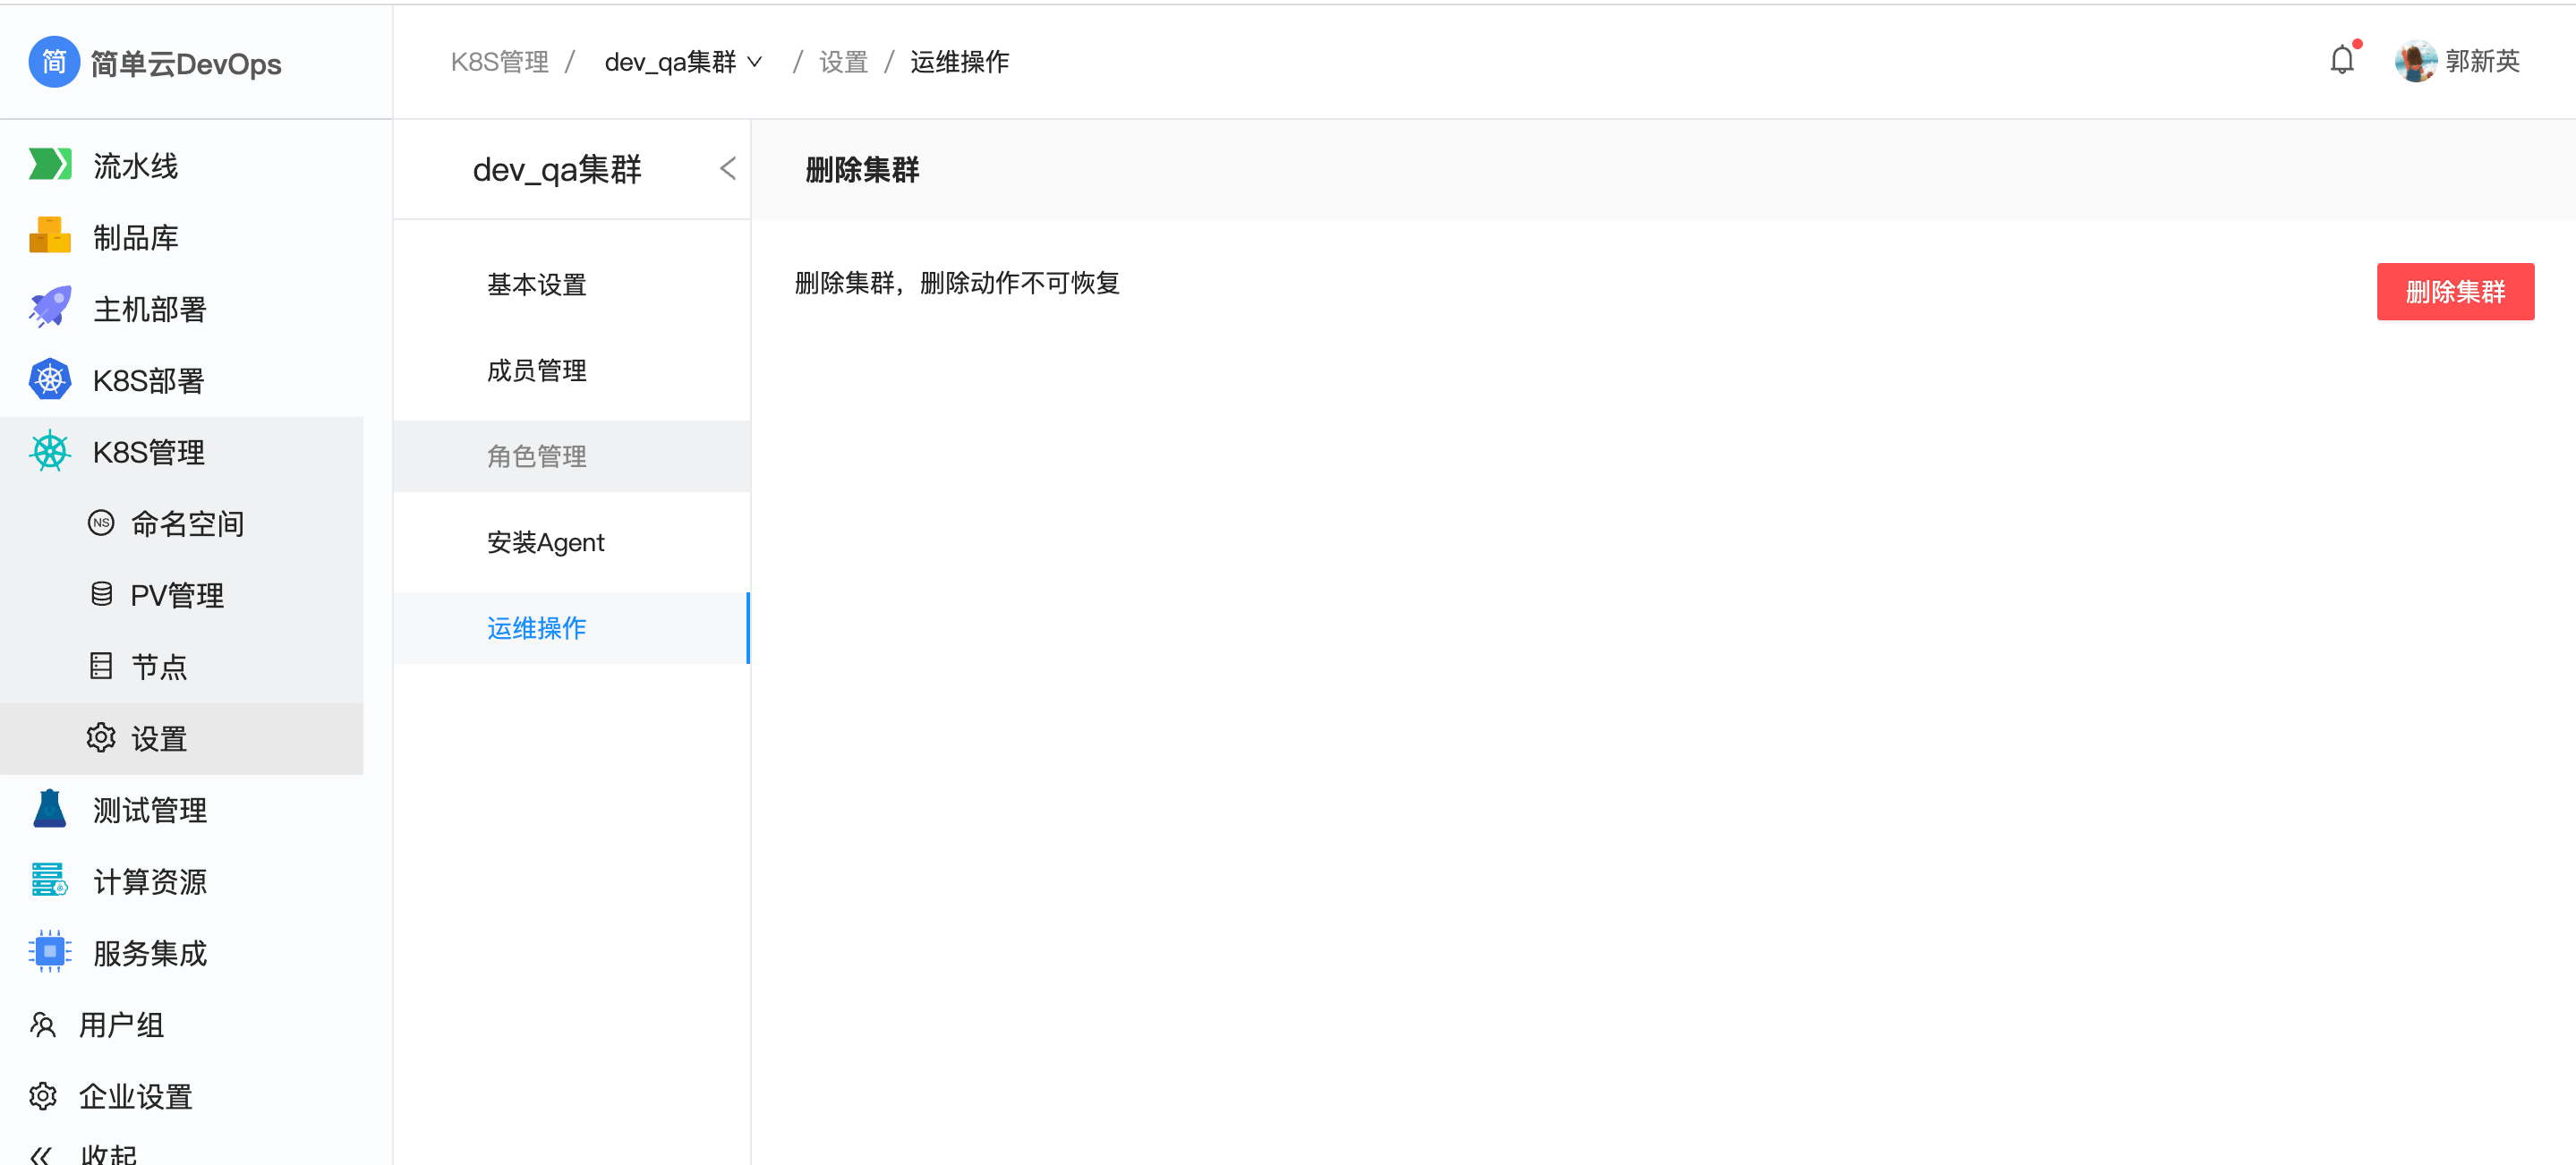Viewport: 2576px width, 1165px height.
Task: Click the notification bell icon
Action: 2341,61
